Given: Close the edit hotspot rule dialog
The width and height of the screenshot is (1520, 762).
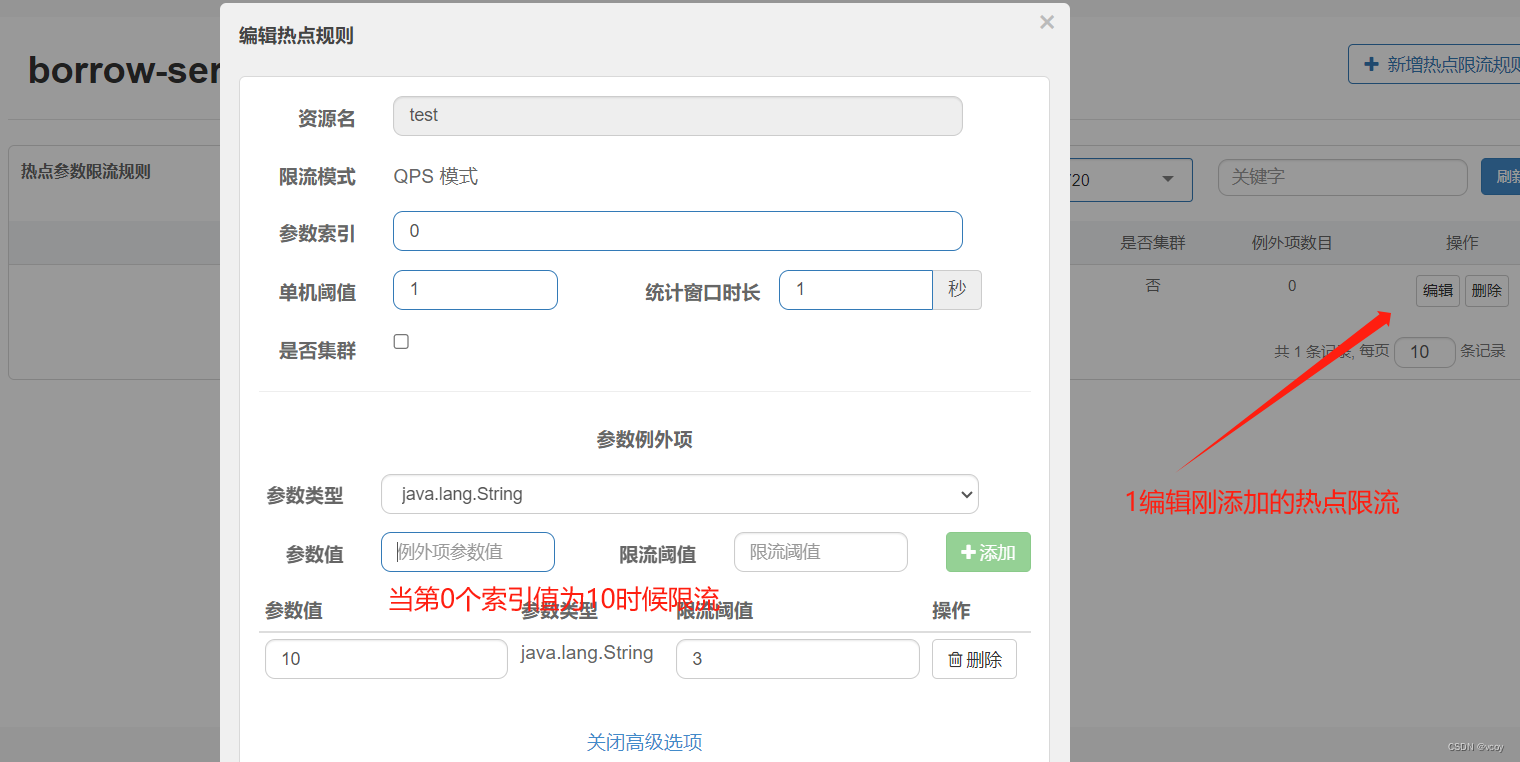Looking at the screenshot, I should 1046,22.
